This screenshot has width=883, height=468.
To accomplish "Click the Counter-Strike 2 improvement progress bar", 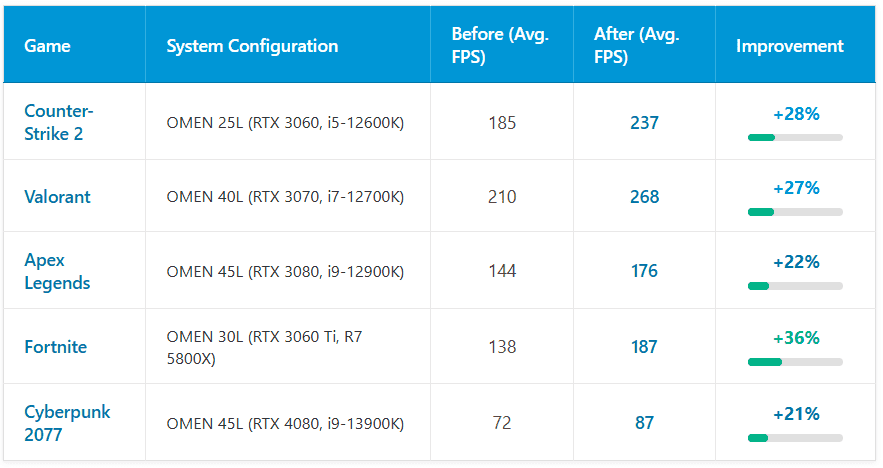I will (x=795, y=137).
